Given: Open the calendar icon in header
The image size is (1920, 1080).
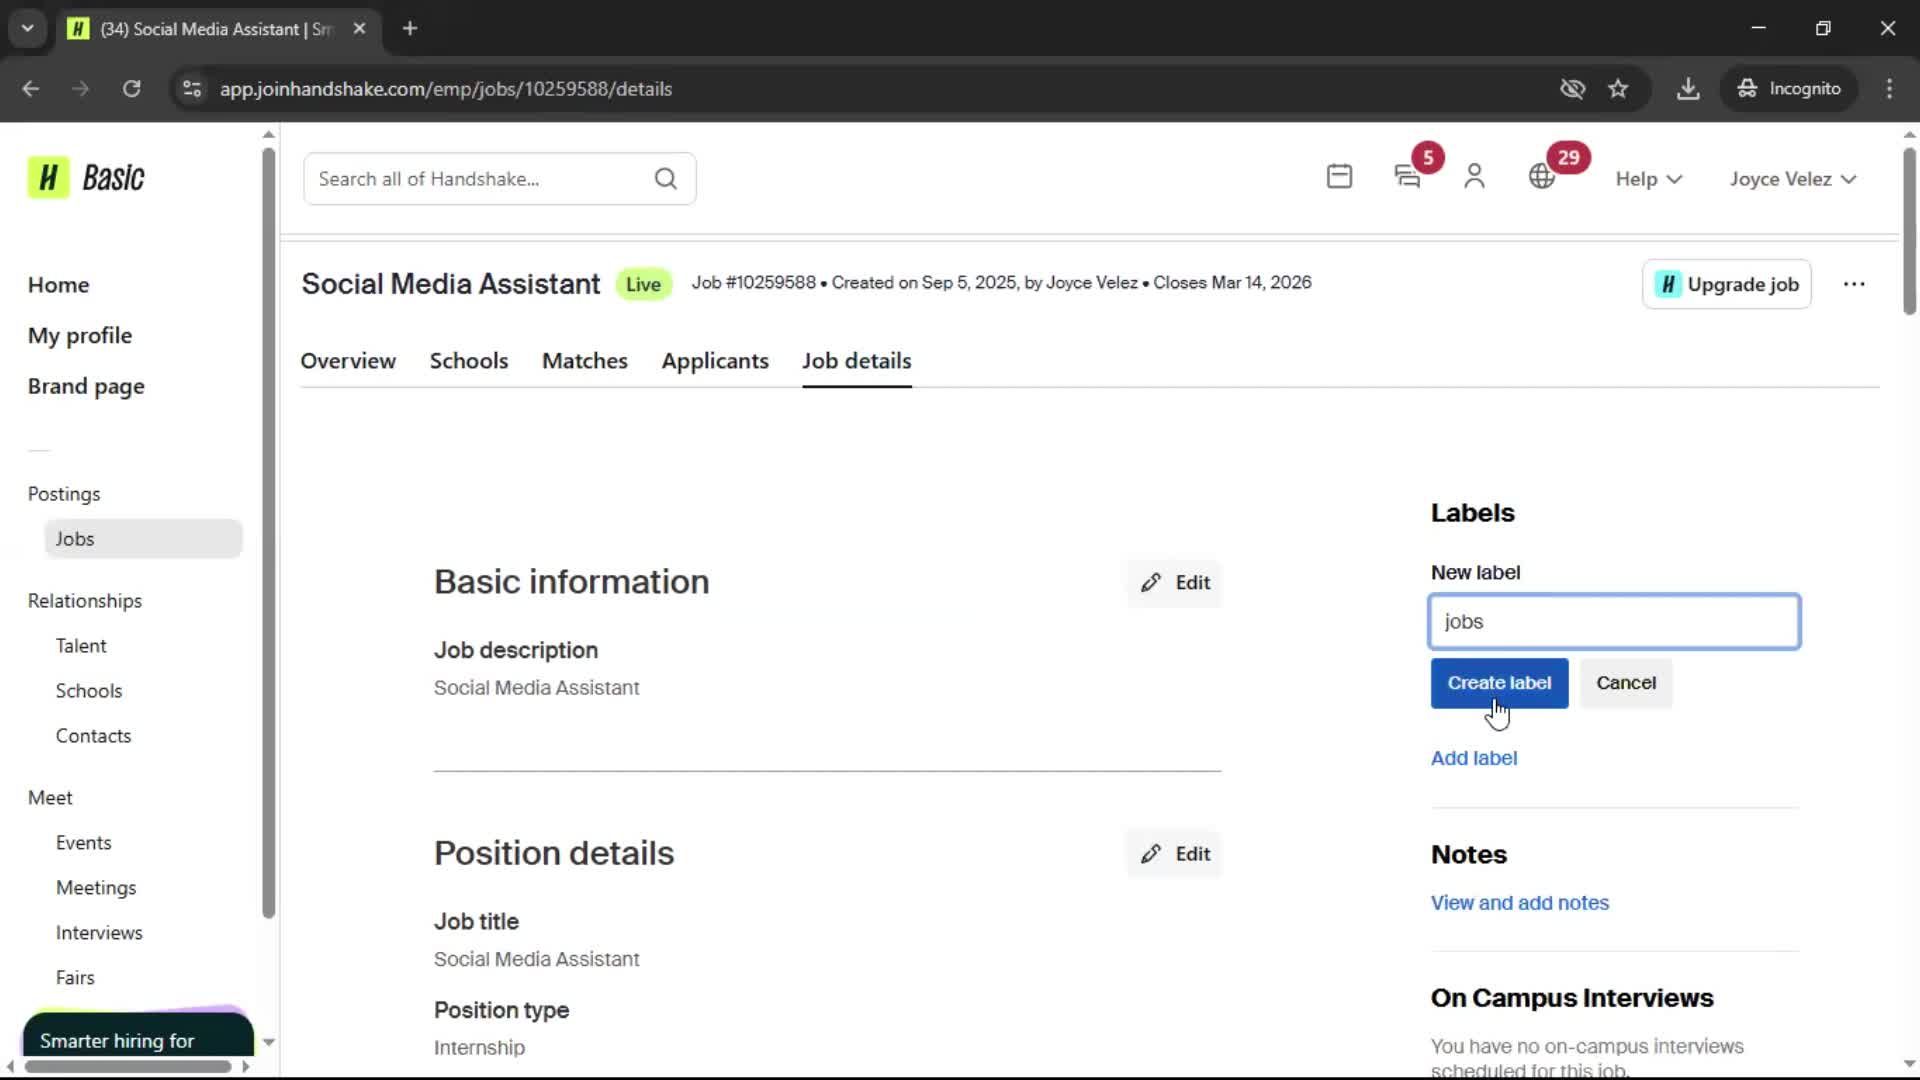Looking at the screenshot, I should [x=1339, y=177].
